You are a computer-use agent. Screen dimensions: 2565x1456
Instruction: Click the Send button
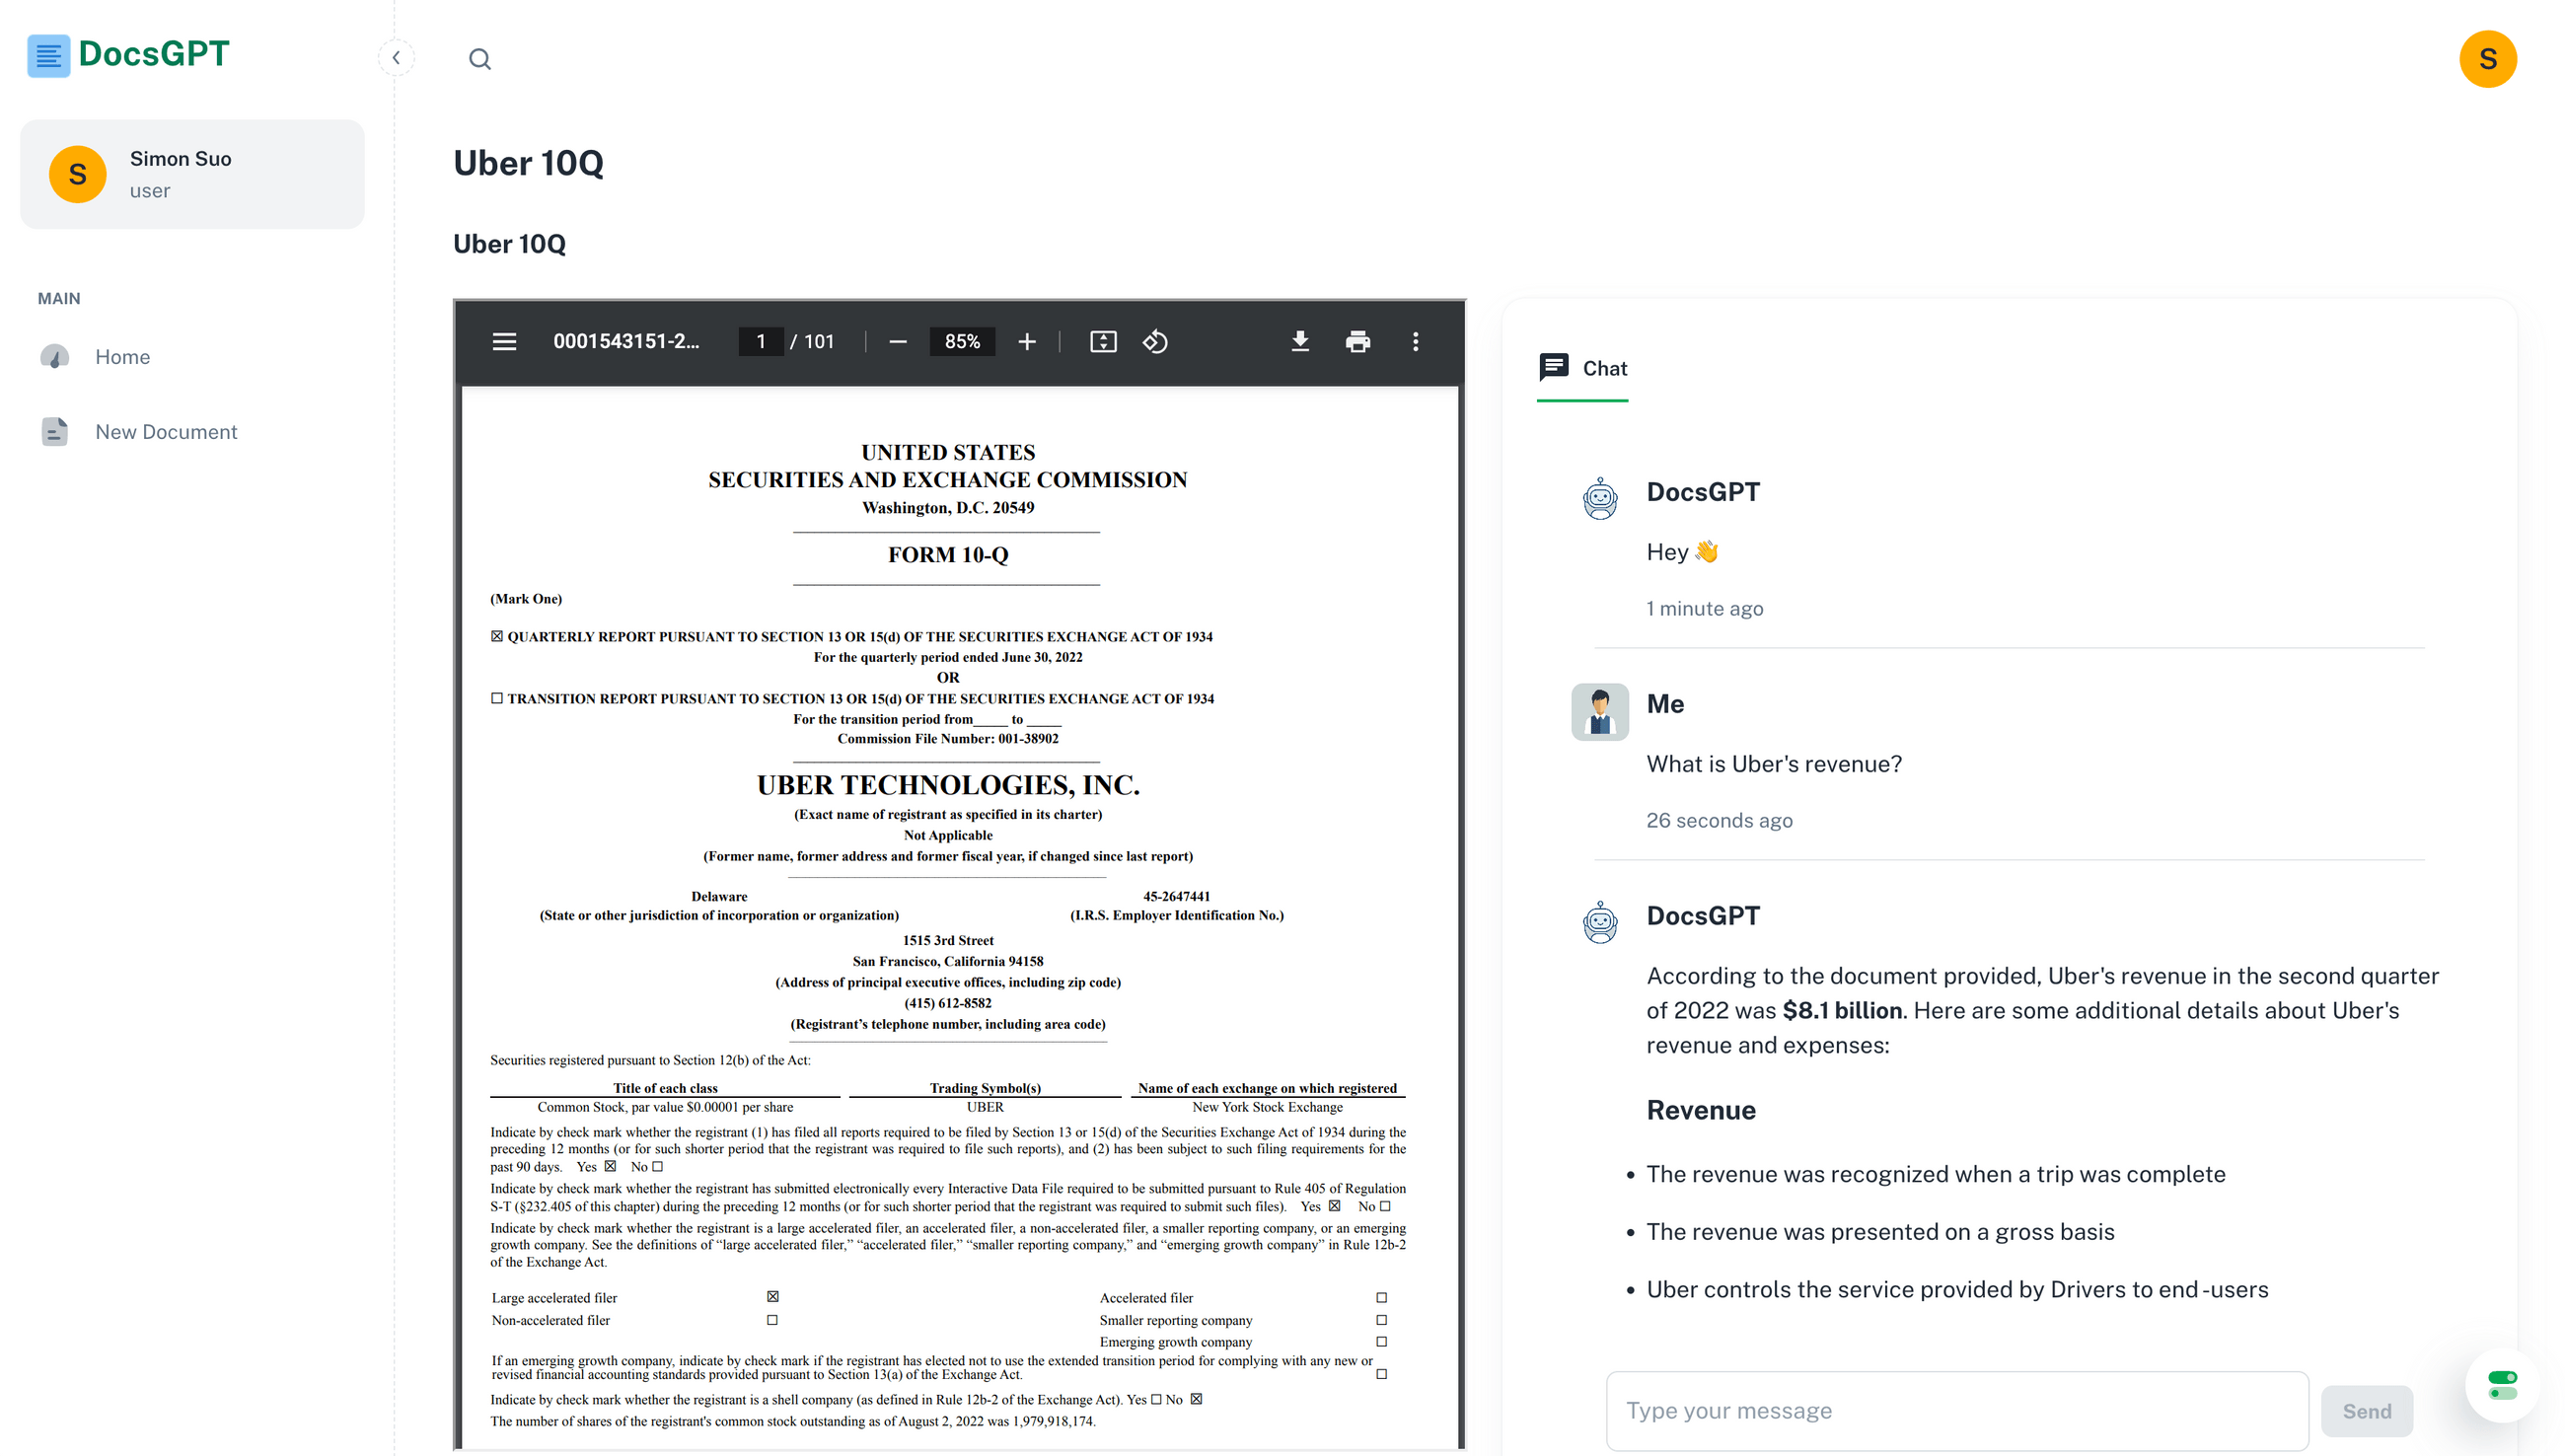2366,1410
